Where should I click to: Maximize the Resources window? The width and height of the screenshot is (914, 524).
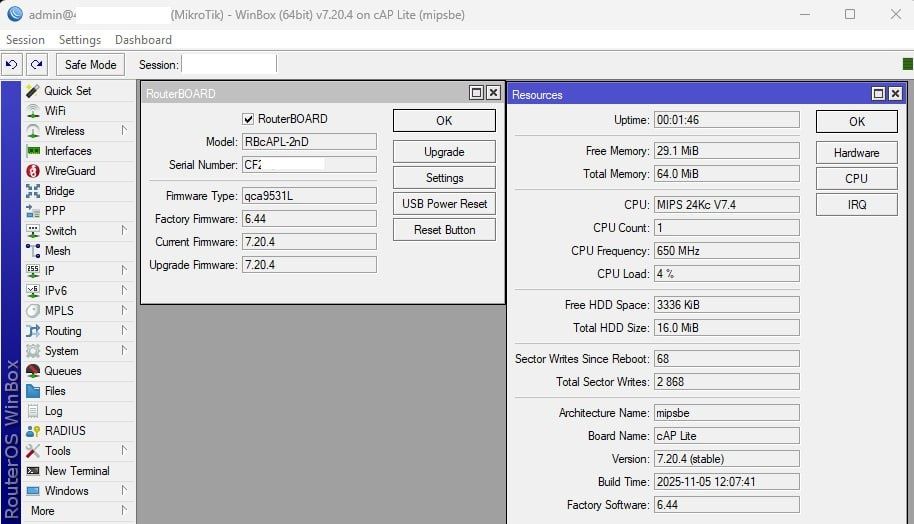point(878,94)
